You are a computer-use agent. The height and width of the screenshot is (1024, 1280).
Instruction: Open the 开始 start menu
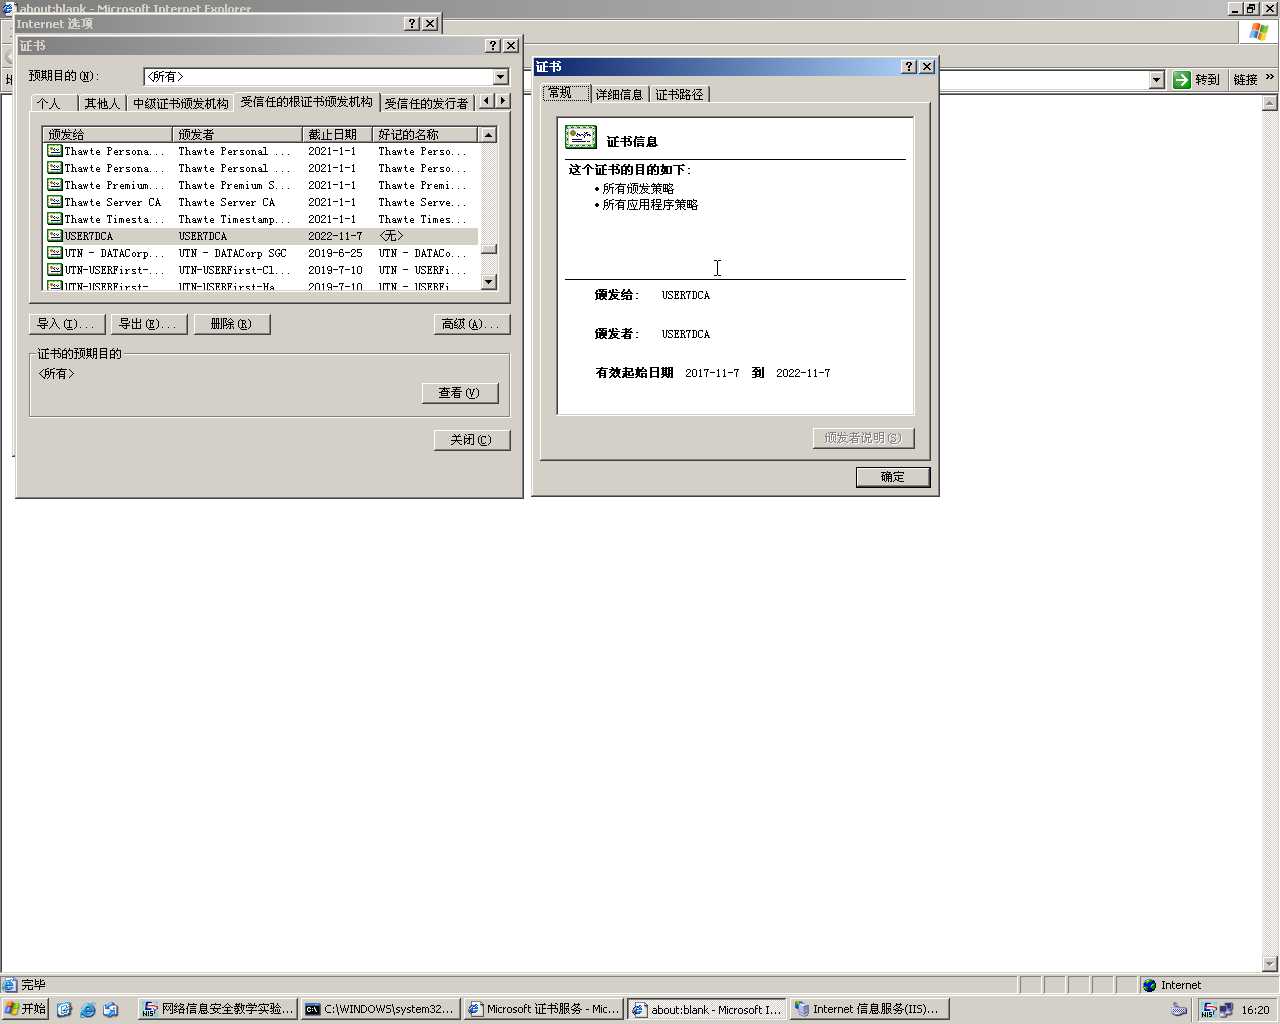pos(26,1009)
